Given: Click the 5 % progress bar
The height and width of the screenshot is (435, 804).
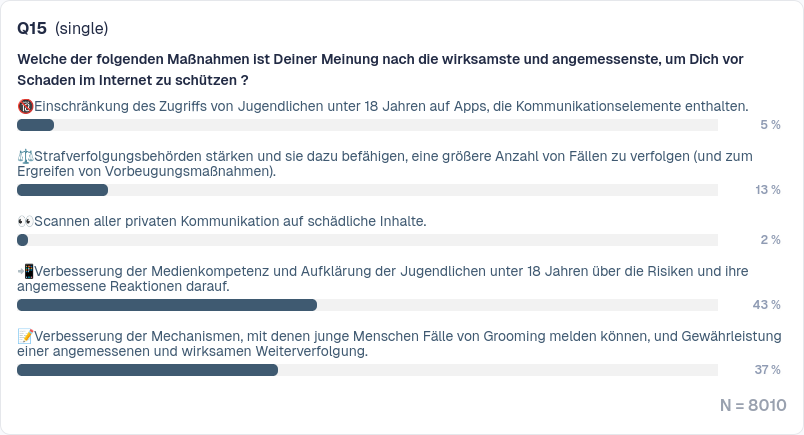Looking at the screenshot, I should coord(367,125).
